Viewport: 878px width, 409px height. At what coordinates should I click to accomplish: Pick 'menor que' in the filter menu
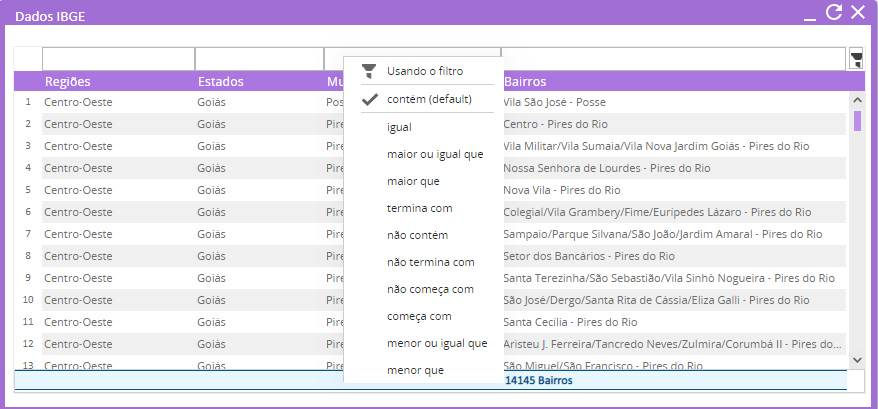pos(414,370)
